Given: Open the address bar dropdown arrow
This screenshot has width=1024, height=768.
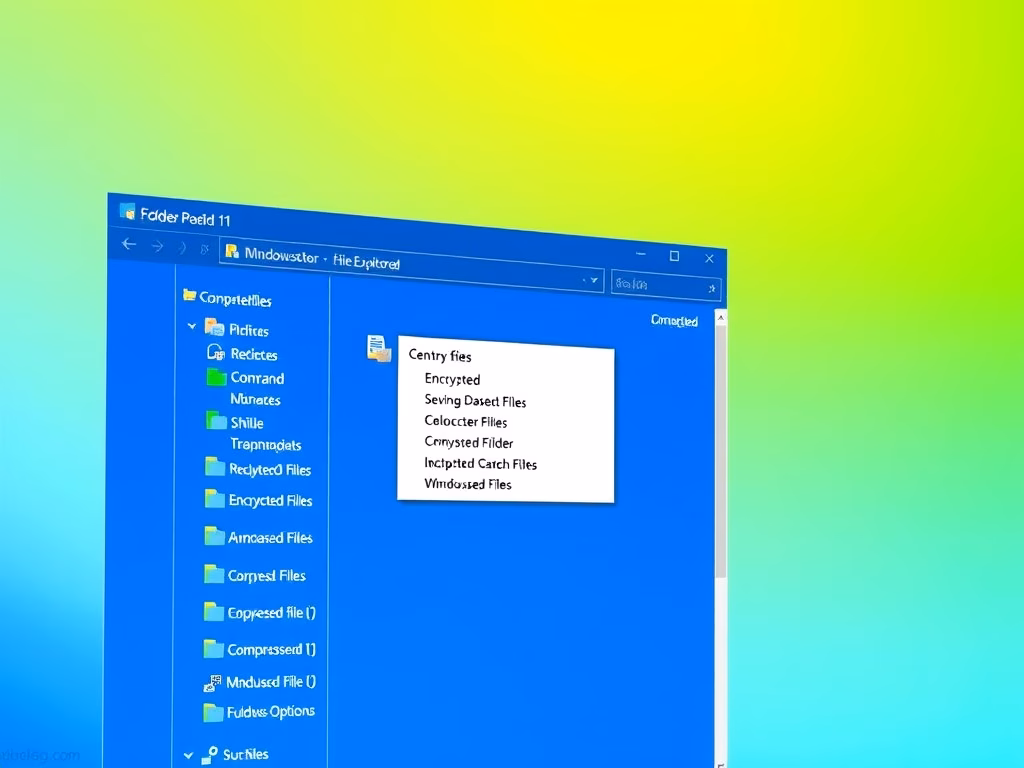Looking at the screenshot, I should coord(596,282).
